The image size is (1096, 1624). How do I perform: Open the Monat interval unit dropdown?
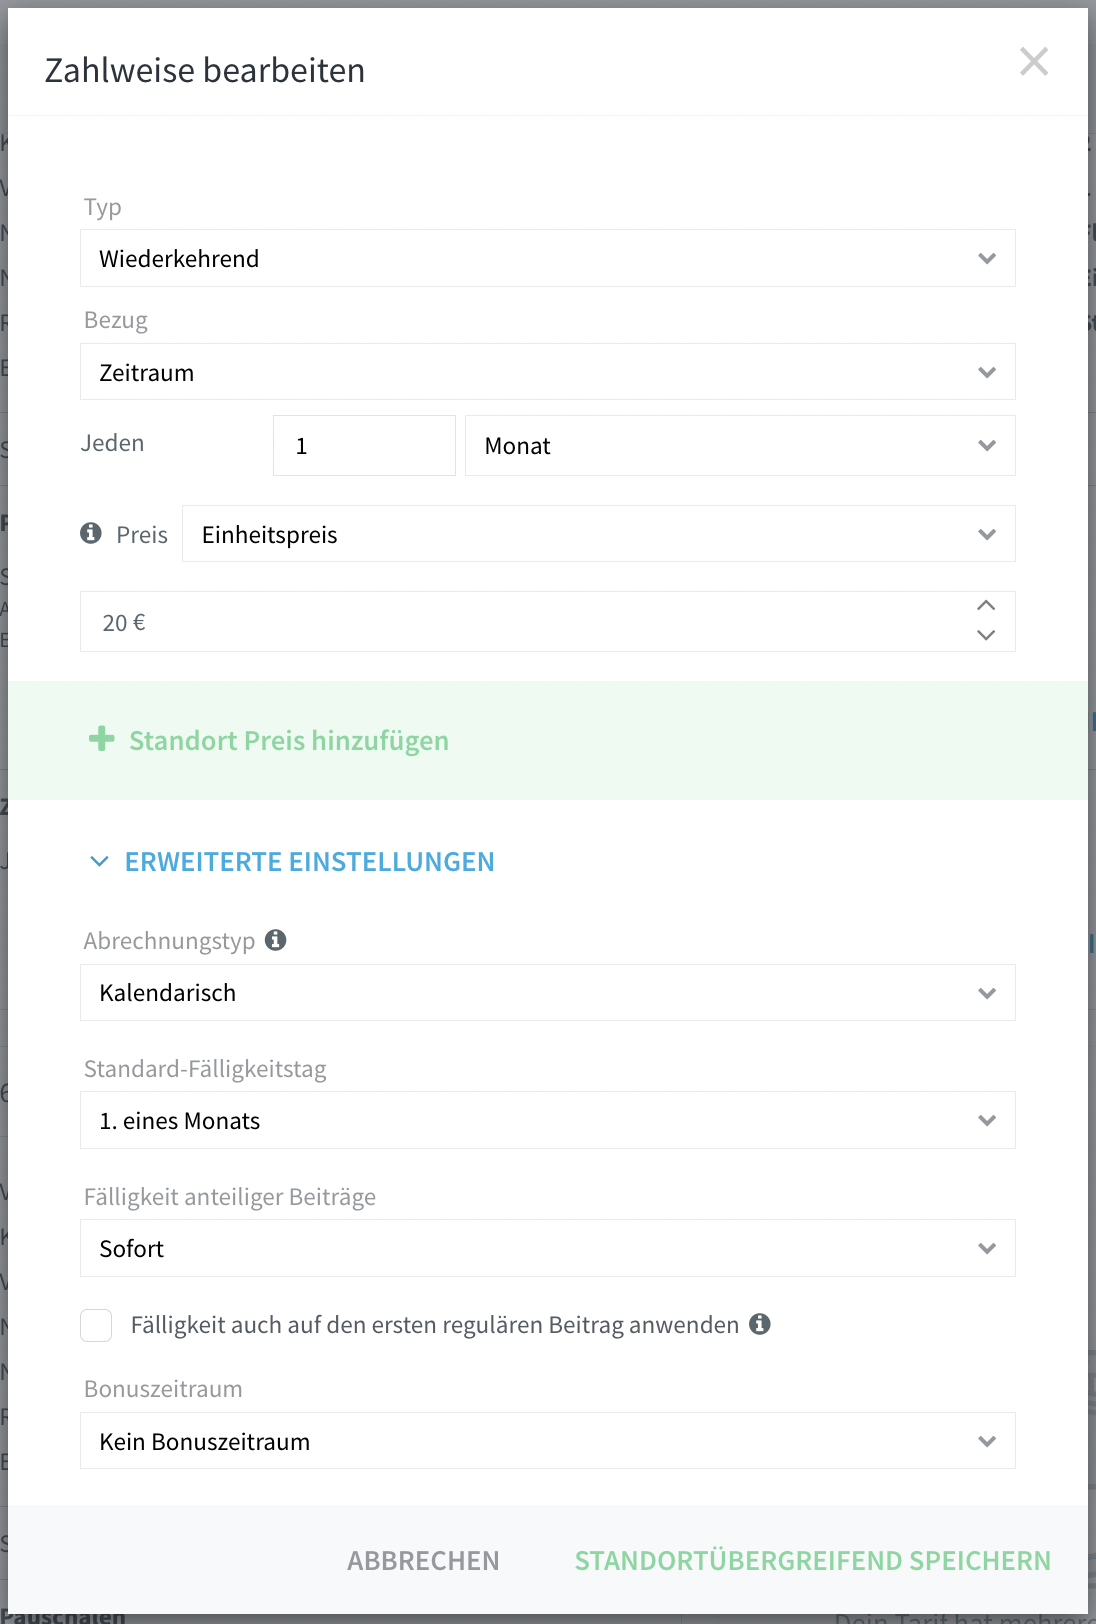tap(740, 445)
